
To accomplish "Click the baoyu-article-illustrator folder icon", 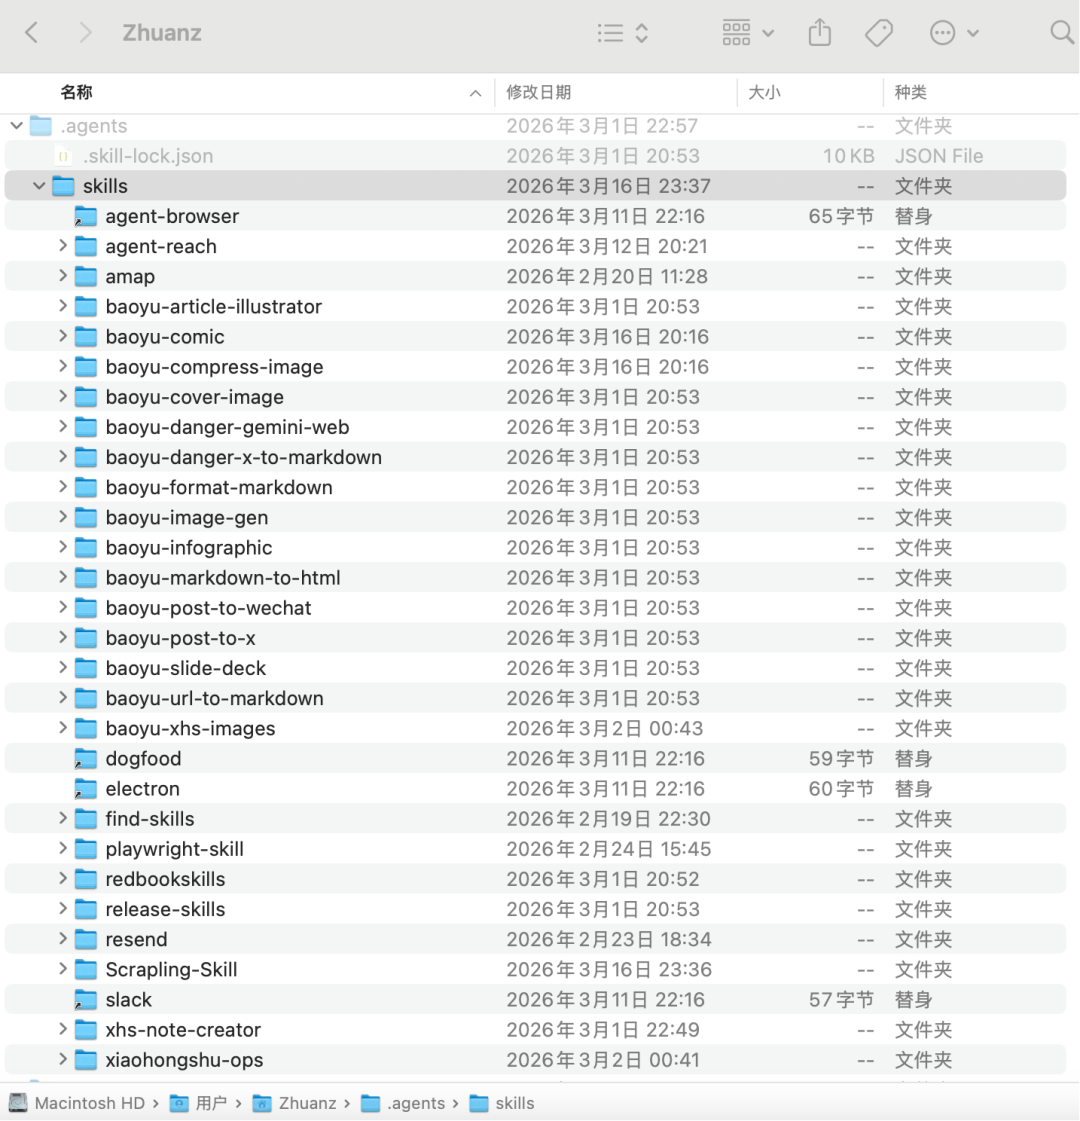I will (x=86, y=307).
